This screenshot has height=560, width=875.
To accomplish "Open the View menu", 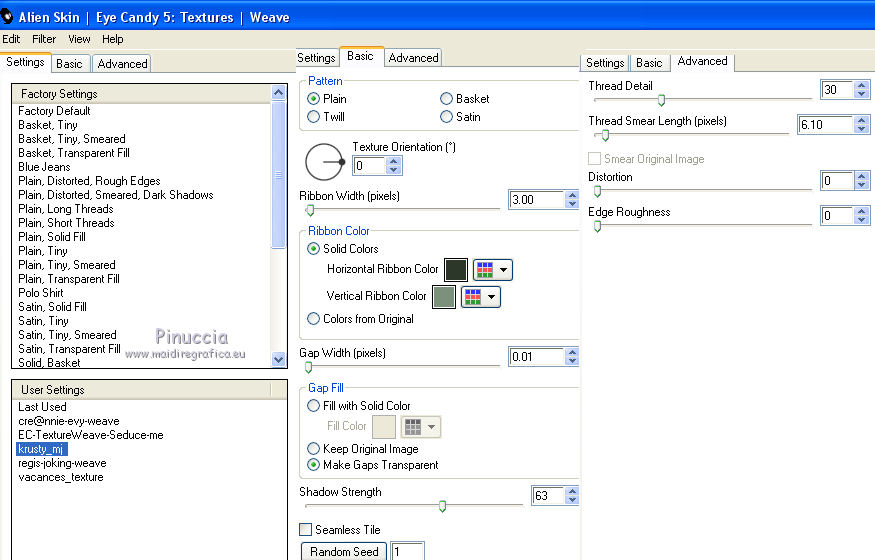I will pyautogui.click(x=79, y=39).
